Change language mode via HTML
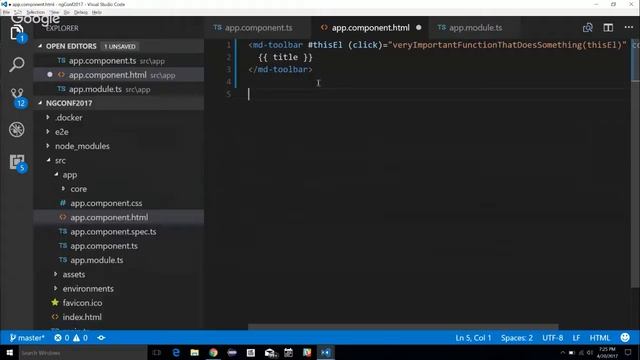The height and width of the screenshot is (360, 640). point(600,338)
